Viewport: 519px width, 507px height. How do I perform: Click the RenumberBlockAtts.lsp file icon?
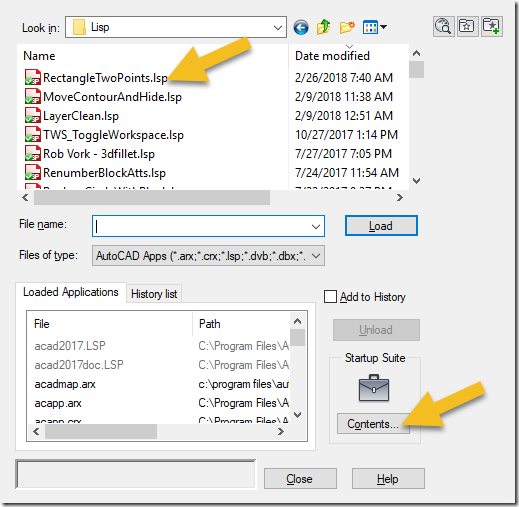[x=33, y=172]
